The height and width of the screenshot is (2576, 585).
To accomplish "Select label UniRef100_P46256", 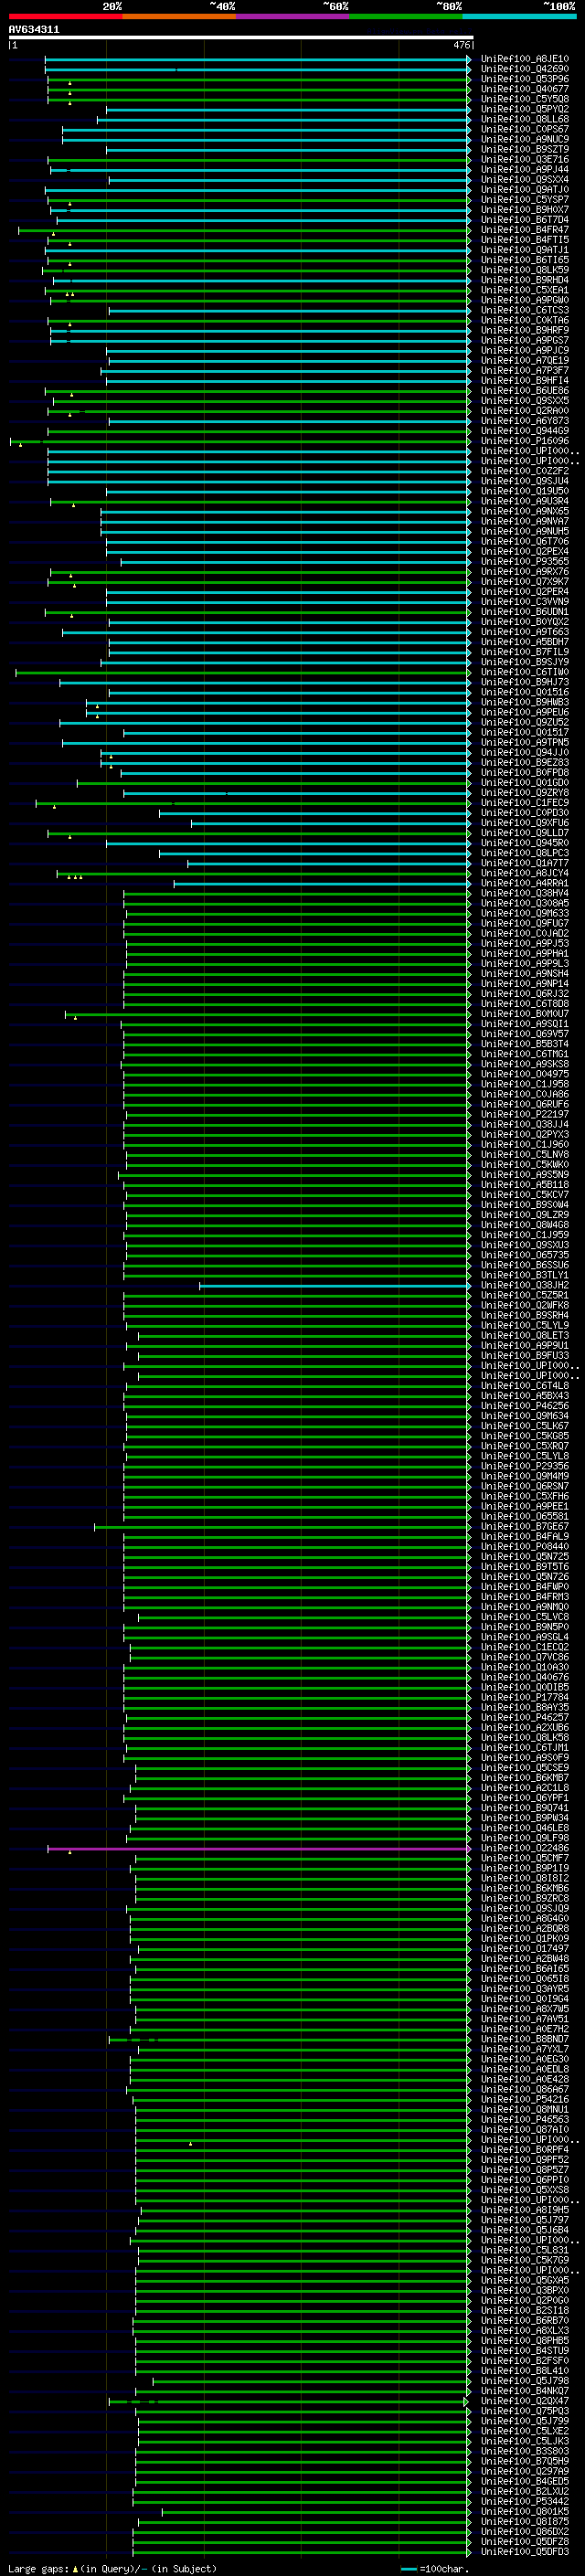I will click(x=525, y=1406).
